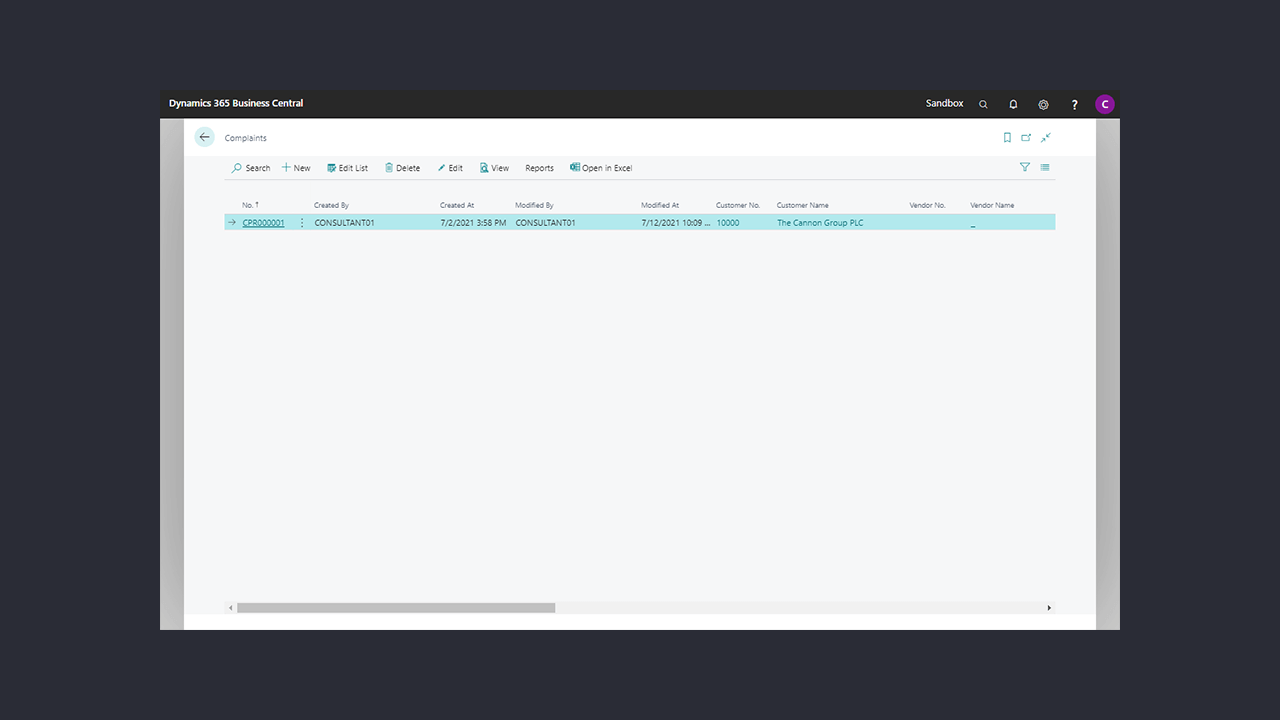Click the Created At column header
1280x720 pixels.
tap(457, 205)
